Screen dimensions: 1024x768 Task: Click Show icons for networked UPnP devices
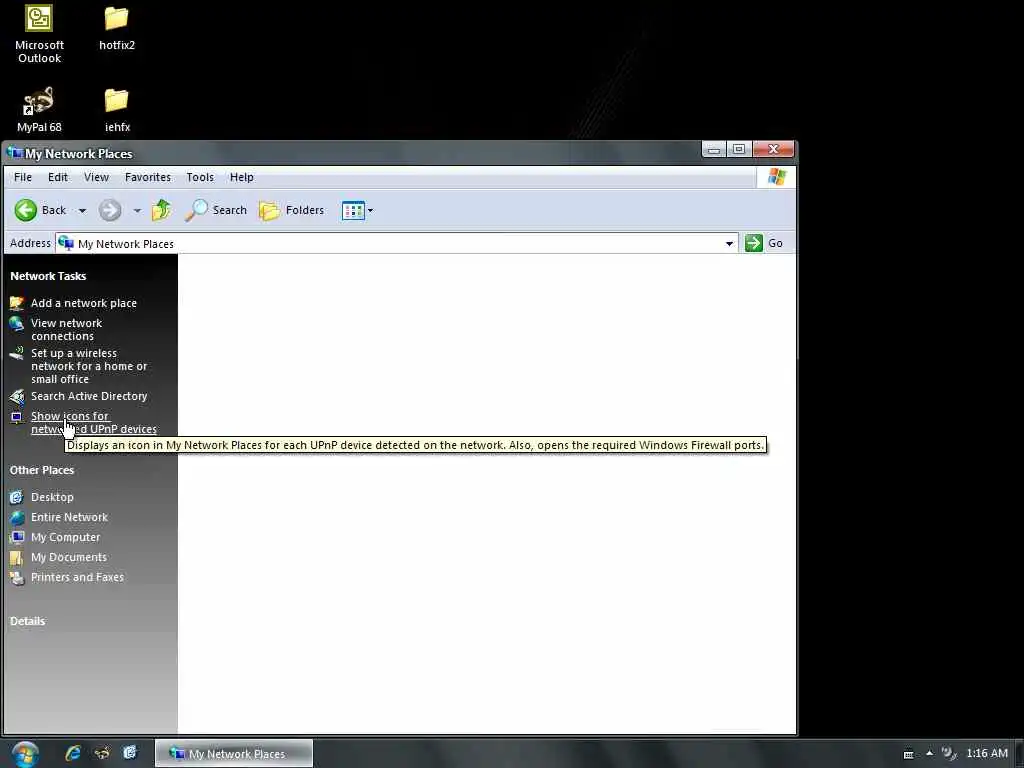coord(93,423)
